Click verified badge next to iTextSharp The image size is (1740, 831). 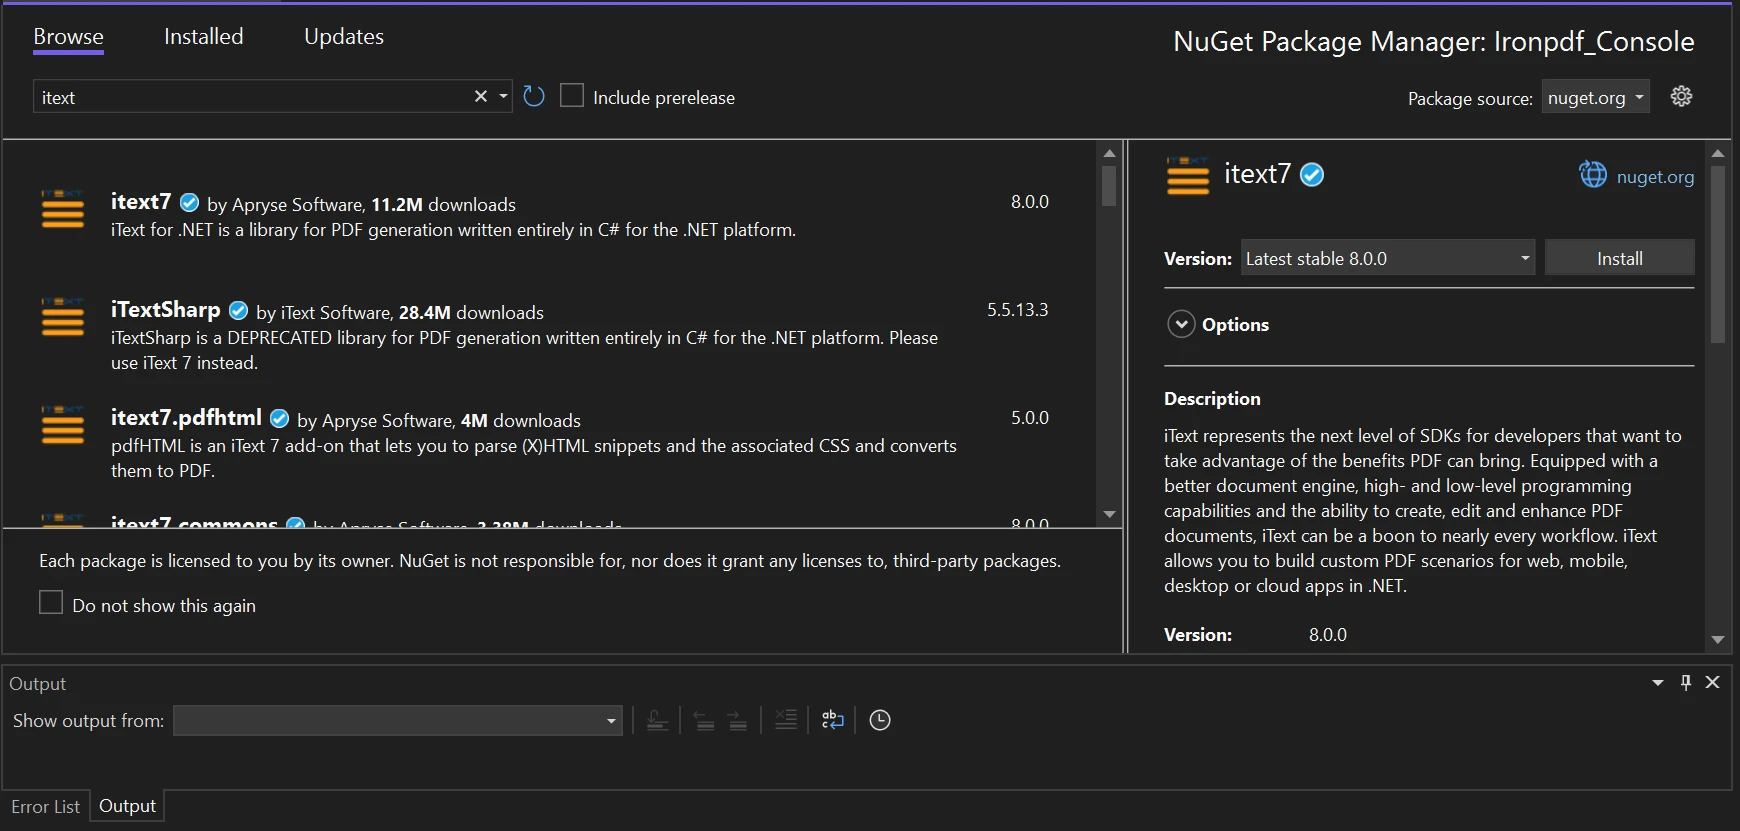tap(238, 310)
